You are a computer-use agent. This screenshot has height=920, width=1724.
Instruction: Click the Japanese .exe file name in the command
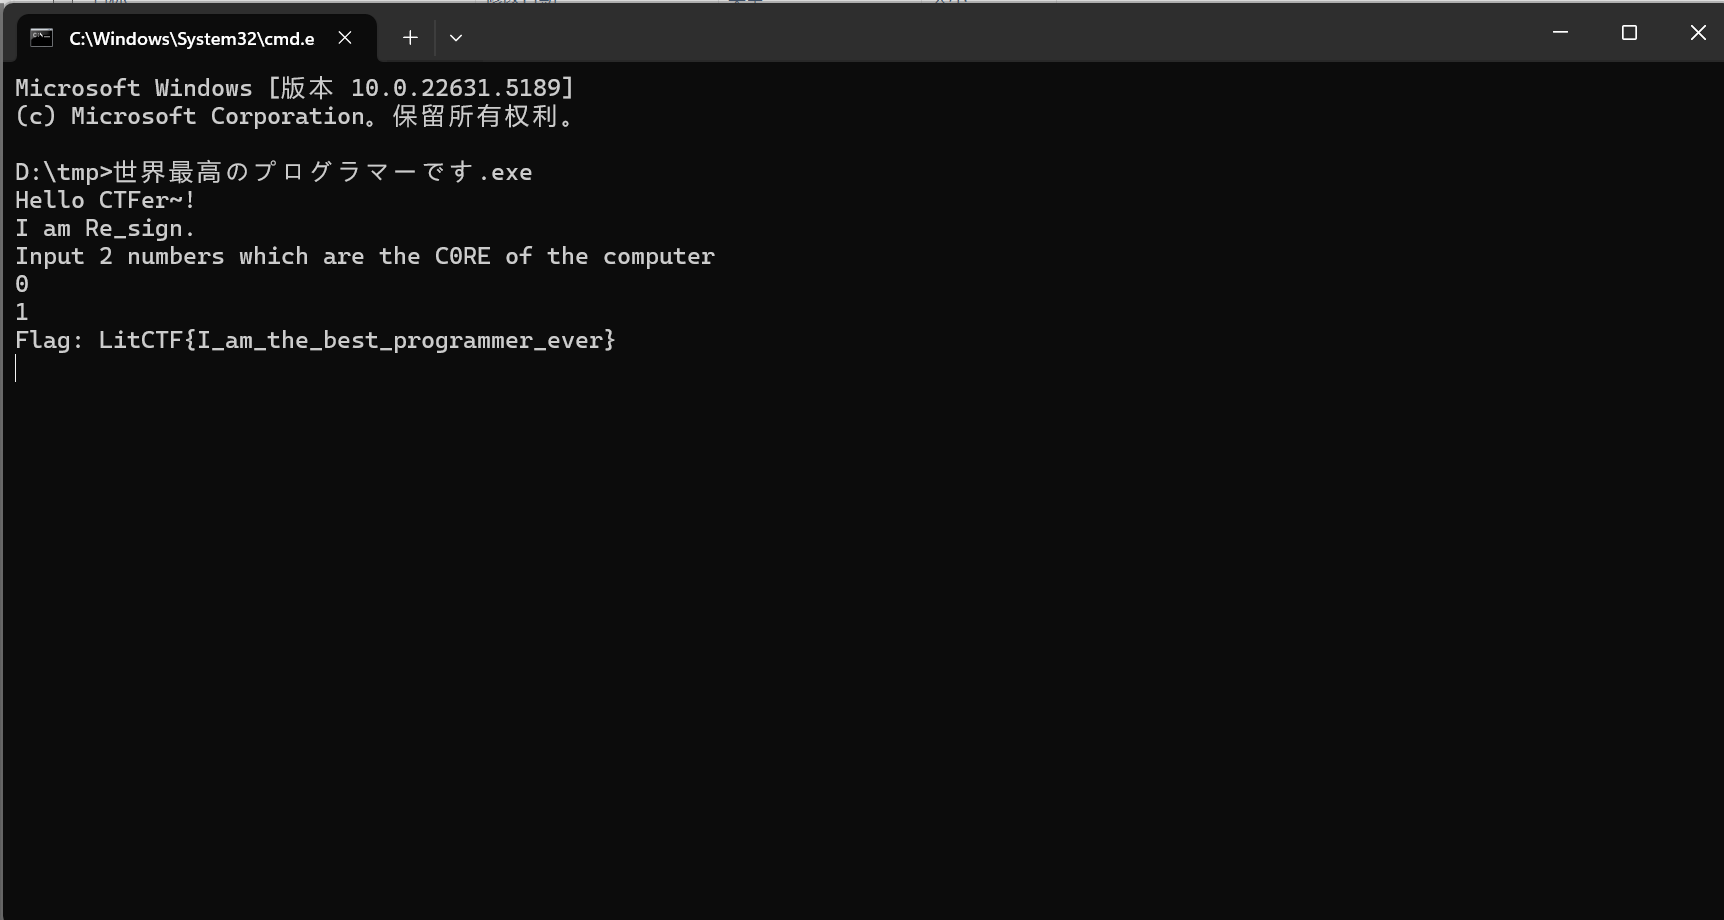click(323, 172)
